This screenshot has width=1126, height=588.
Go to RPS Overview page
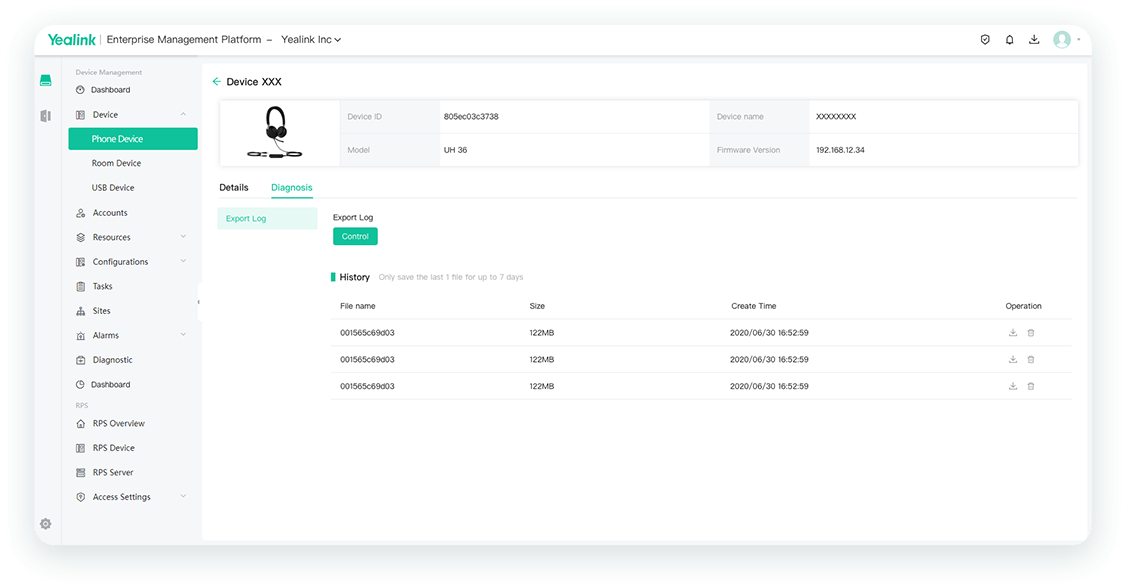[x=118, y=424]
